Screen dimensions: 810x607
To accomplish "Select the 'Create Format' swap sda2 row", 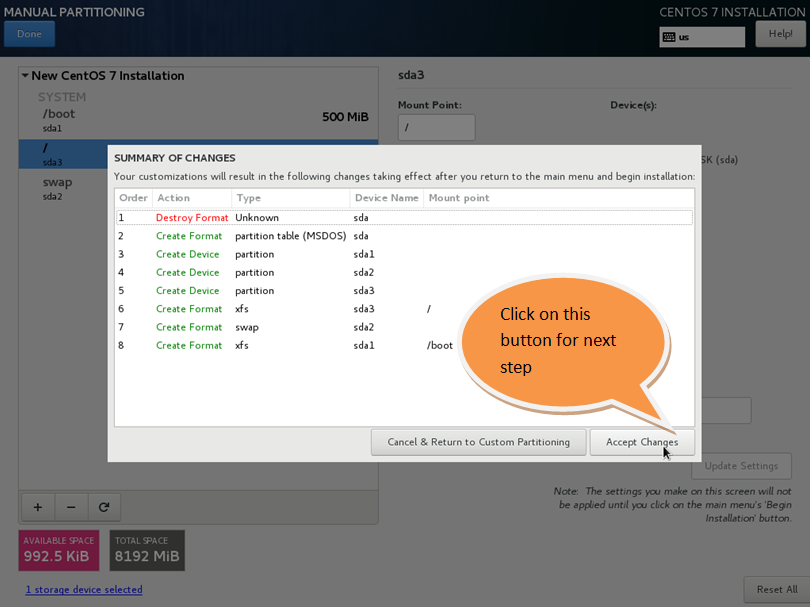I will pyautogui.click(x=404, y=327).
